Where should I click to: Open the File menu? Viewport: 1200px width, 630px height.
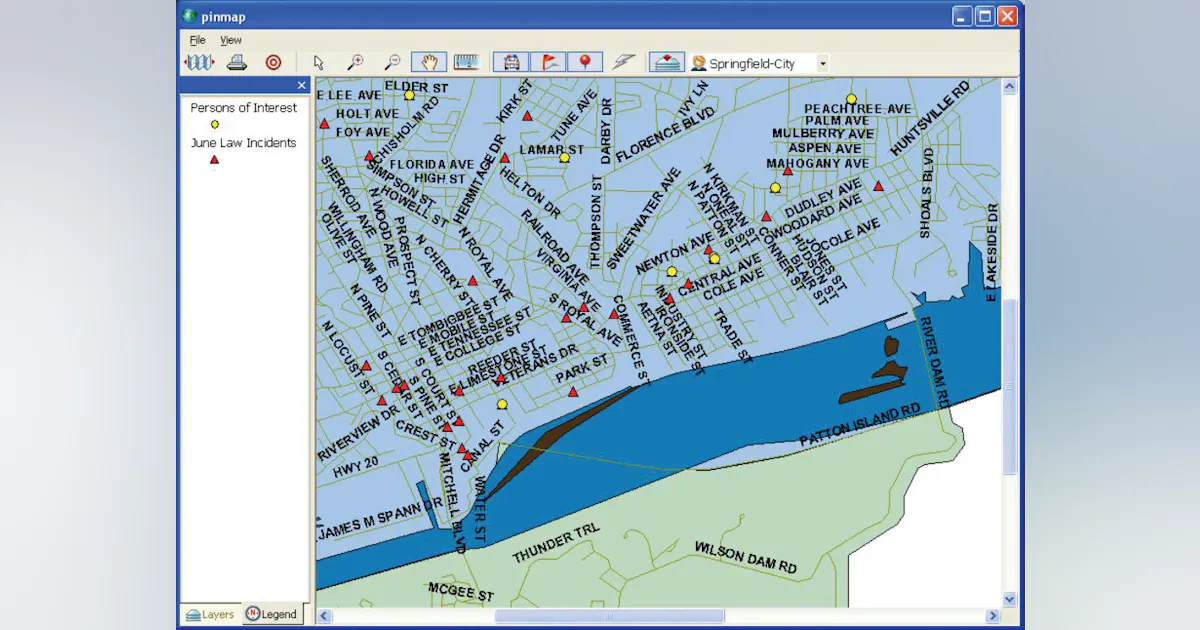click(198, 40)
